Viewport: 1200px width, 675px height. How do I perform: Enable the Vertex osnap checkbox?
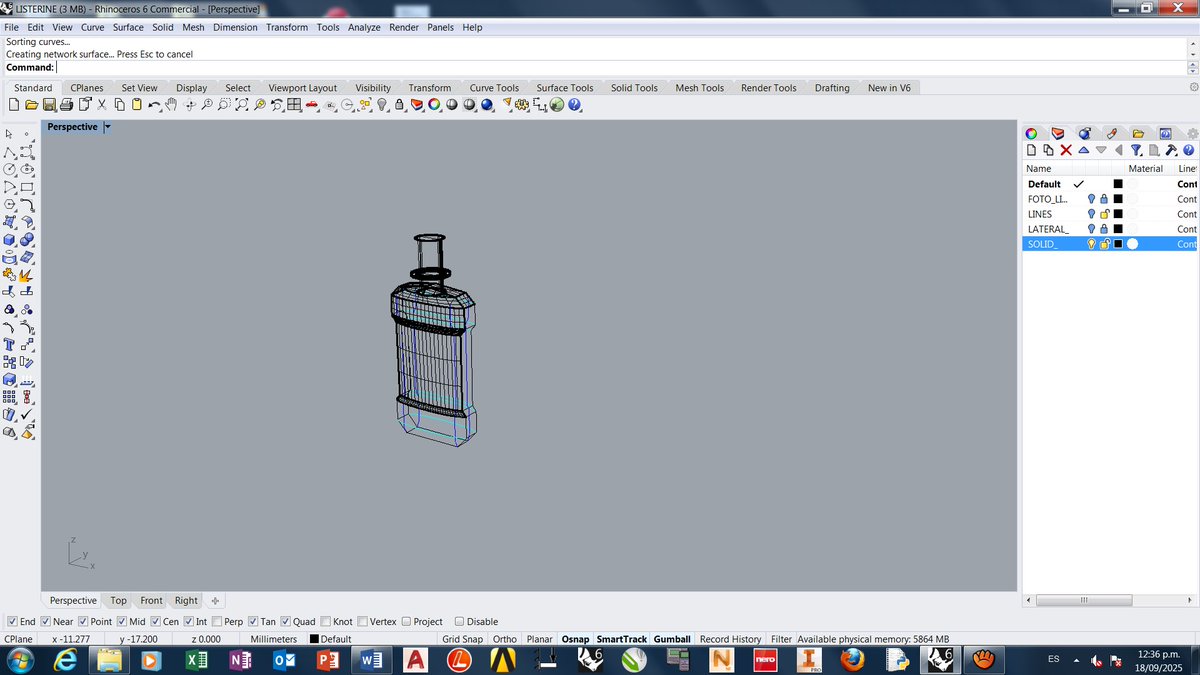pyautogui.click(x=362, y=622)
